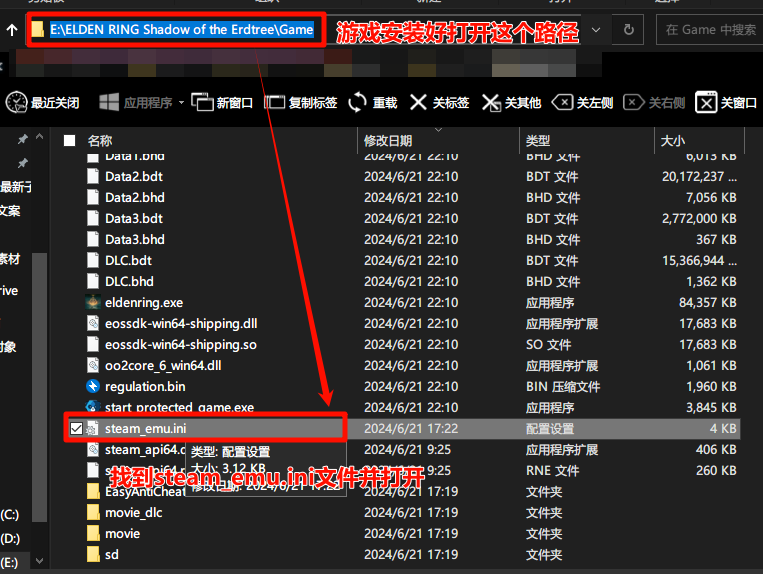763x574 pixels.
Task: Click 关标签 close tab button
Action: (x=439, y=103)
